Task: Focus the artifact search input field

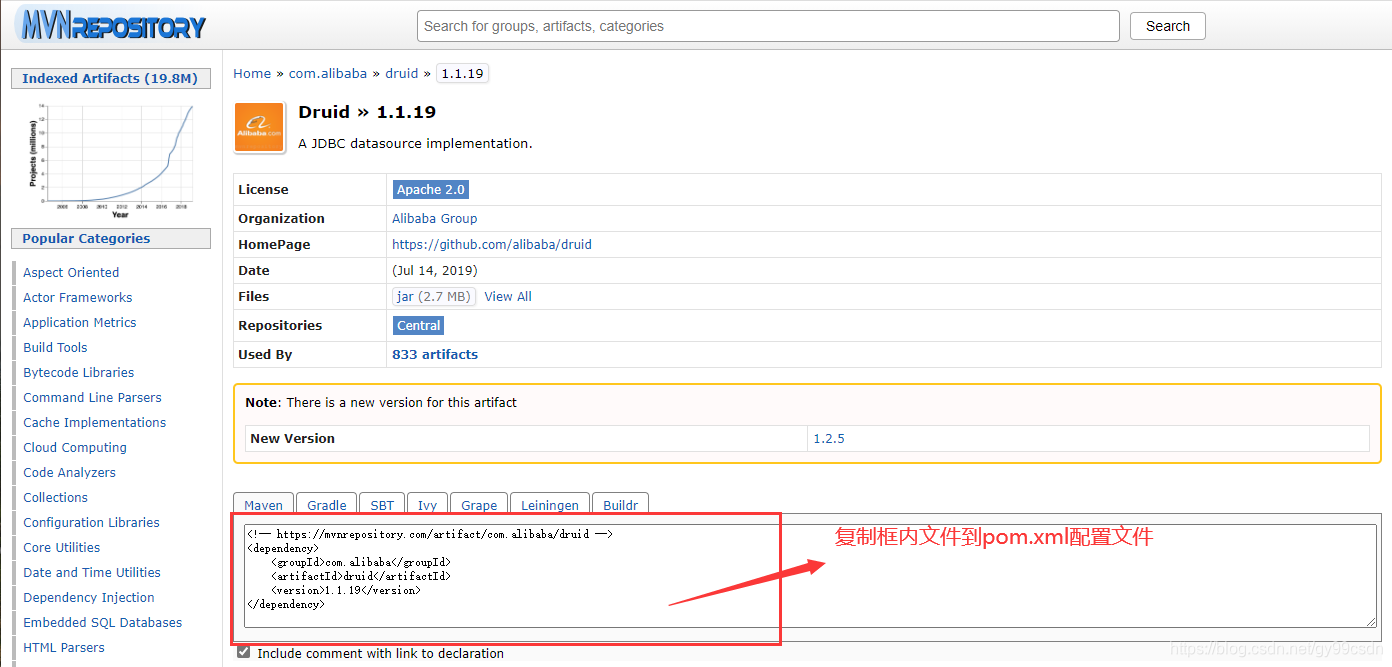Action: 768,26
